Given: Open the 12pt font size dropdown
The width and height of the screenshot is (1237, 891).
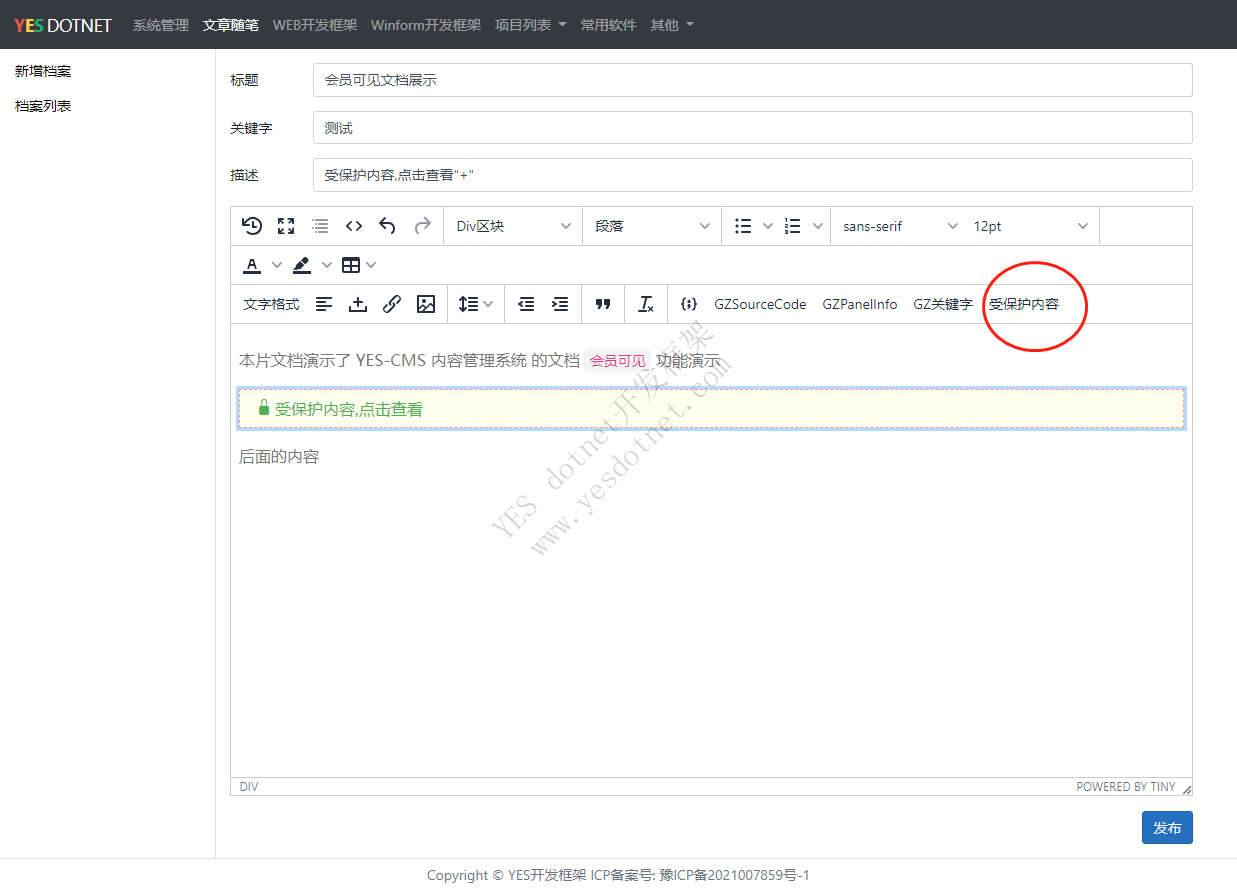Looking at the screenshot, I should pyautogui.click(x=1030, y=226).
